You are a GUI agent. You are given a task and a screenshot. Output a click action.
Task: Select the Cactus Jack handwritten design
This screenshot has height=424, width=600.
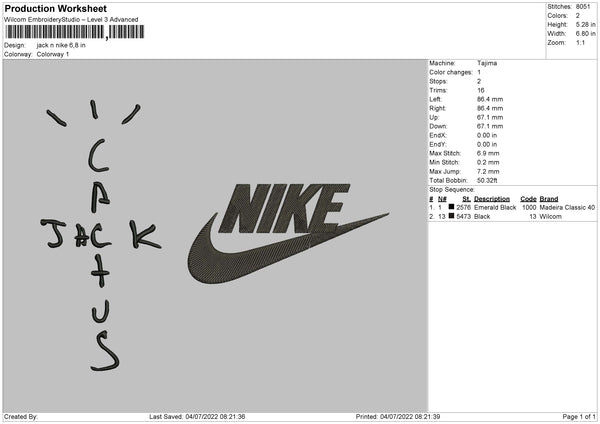101,236
